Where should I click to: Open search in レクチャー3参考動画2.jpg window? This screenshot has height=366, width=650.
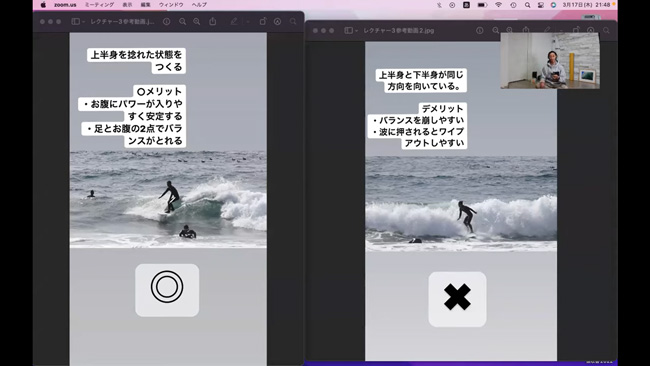tap(606, 30)
